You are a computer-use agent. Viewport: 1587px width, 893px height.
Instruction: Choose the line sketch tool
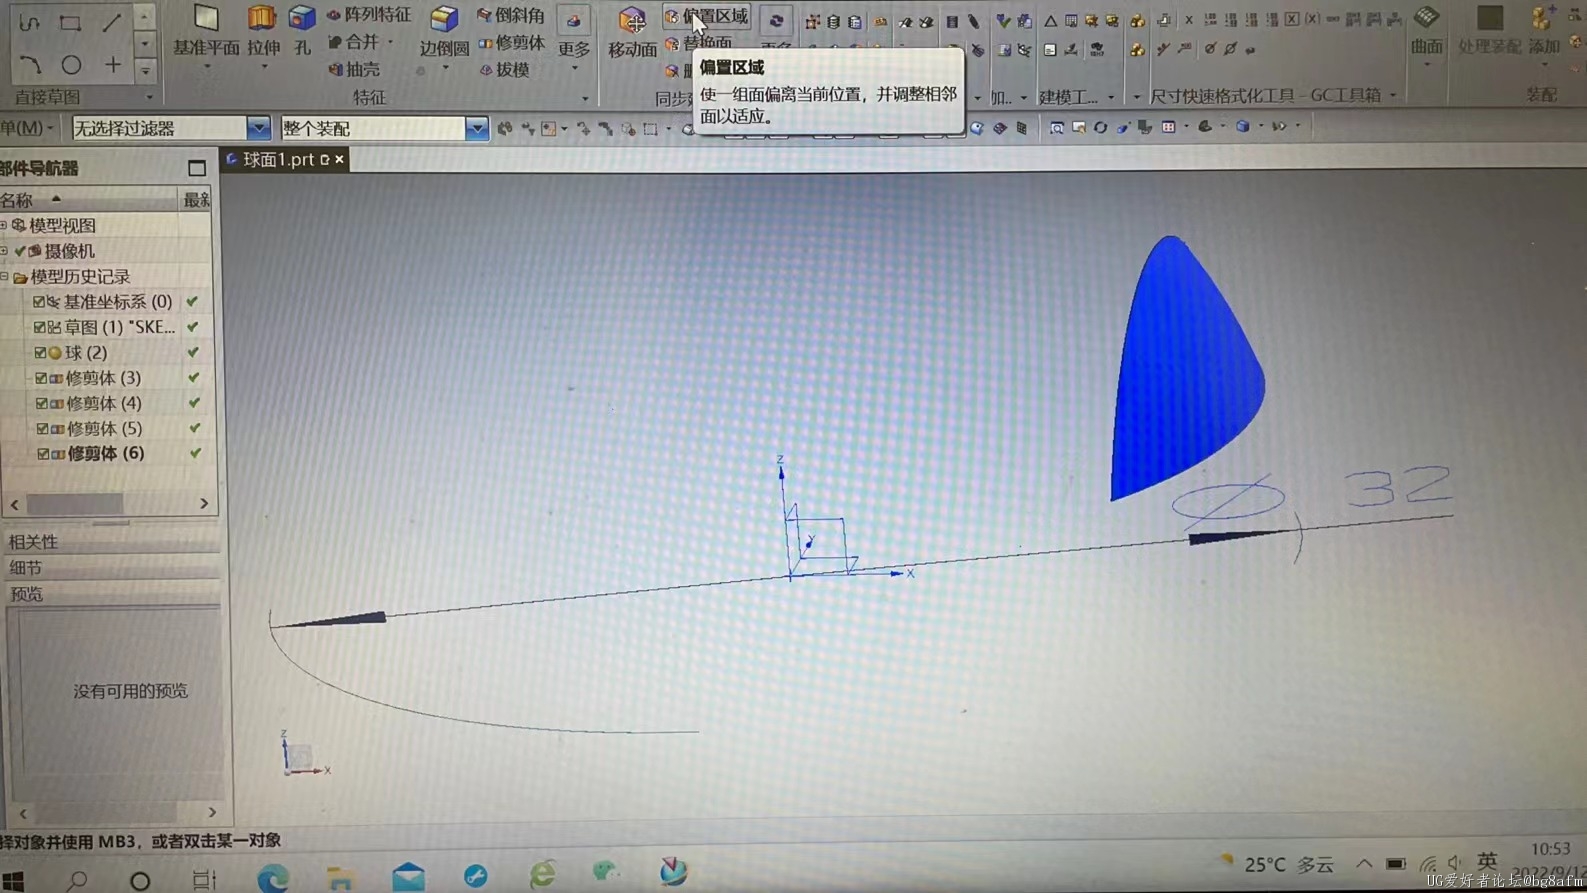[x=112, y=21]
